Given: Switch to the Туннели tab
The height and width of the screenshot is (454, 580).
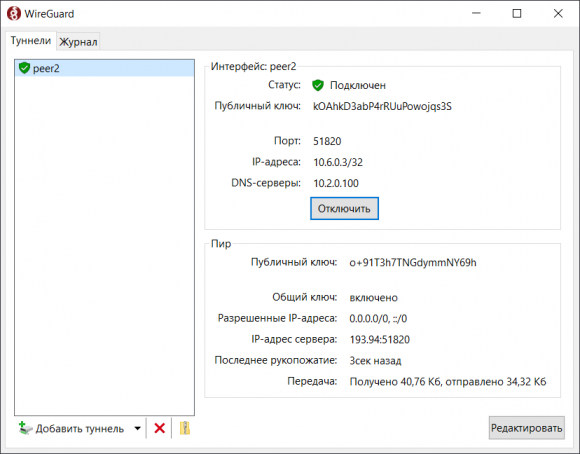Looking at the screenshot, I should (x=31, y=40).
